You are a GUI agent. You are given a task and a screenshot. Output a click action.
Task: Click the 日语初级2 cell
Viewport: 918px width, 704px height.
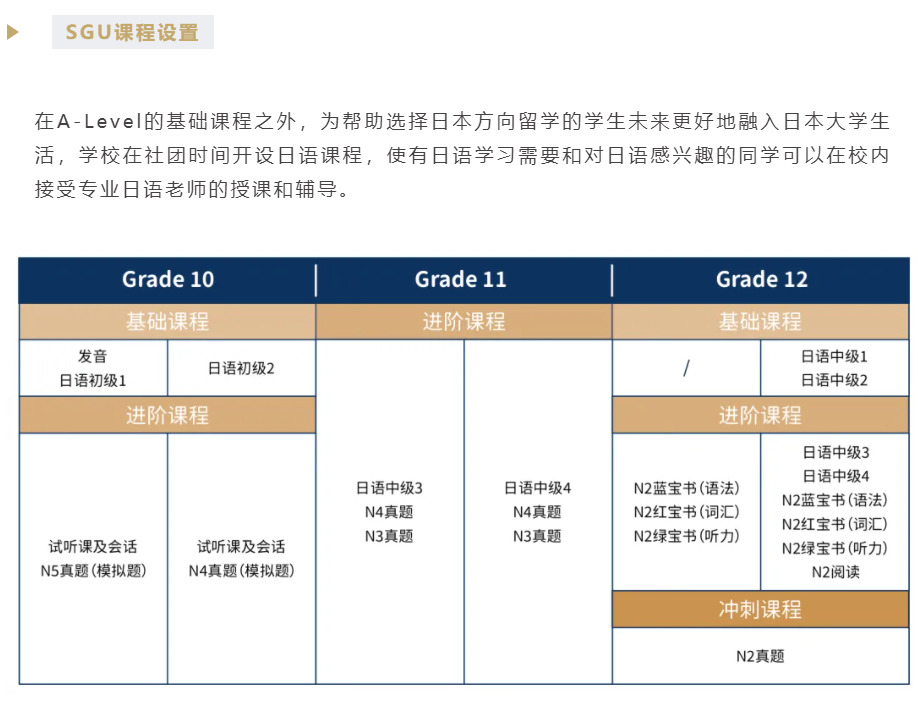pyautogui.click(x=241, y=368)
